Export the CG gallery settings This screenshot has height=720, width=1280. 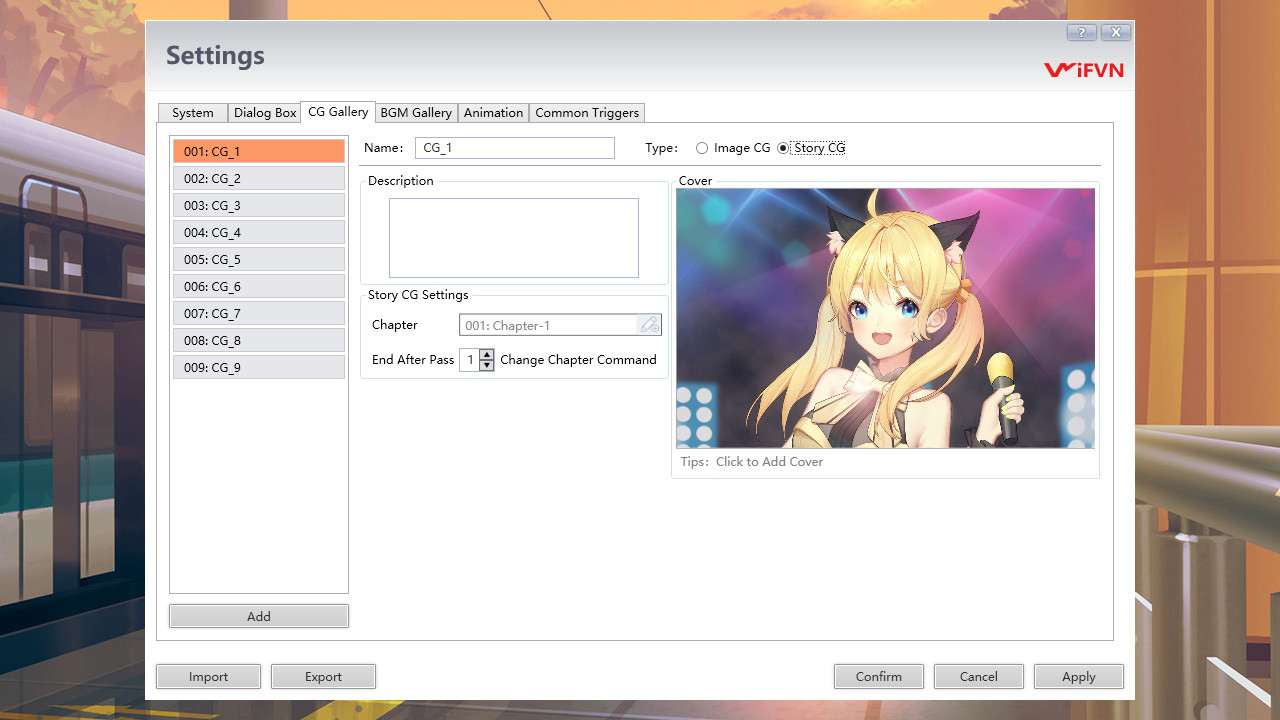tap(323, 676)
